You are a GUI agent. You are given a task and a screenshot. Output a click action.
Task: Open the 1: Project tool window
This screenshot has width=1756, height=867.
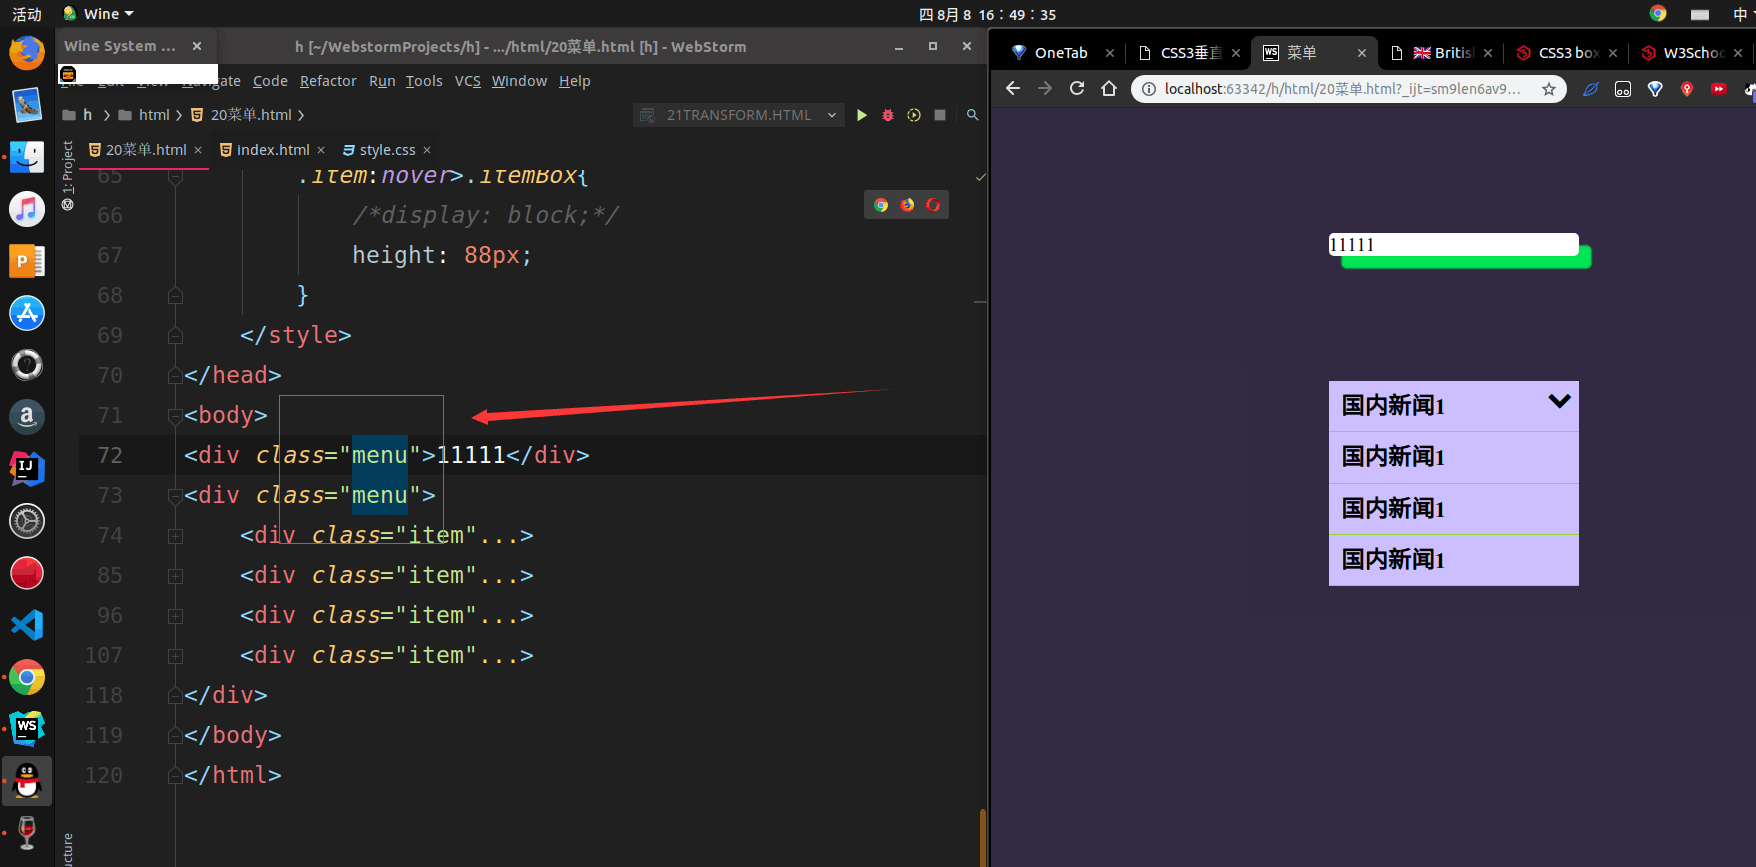67,174
